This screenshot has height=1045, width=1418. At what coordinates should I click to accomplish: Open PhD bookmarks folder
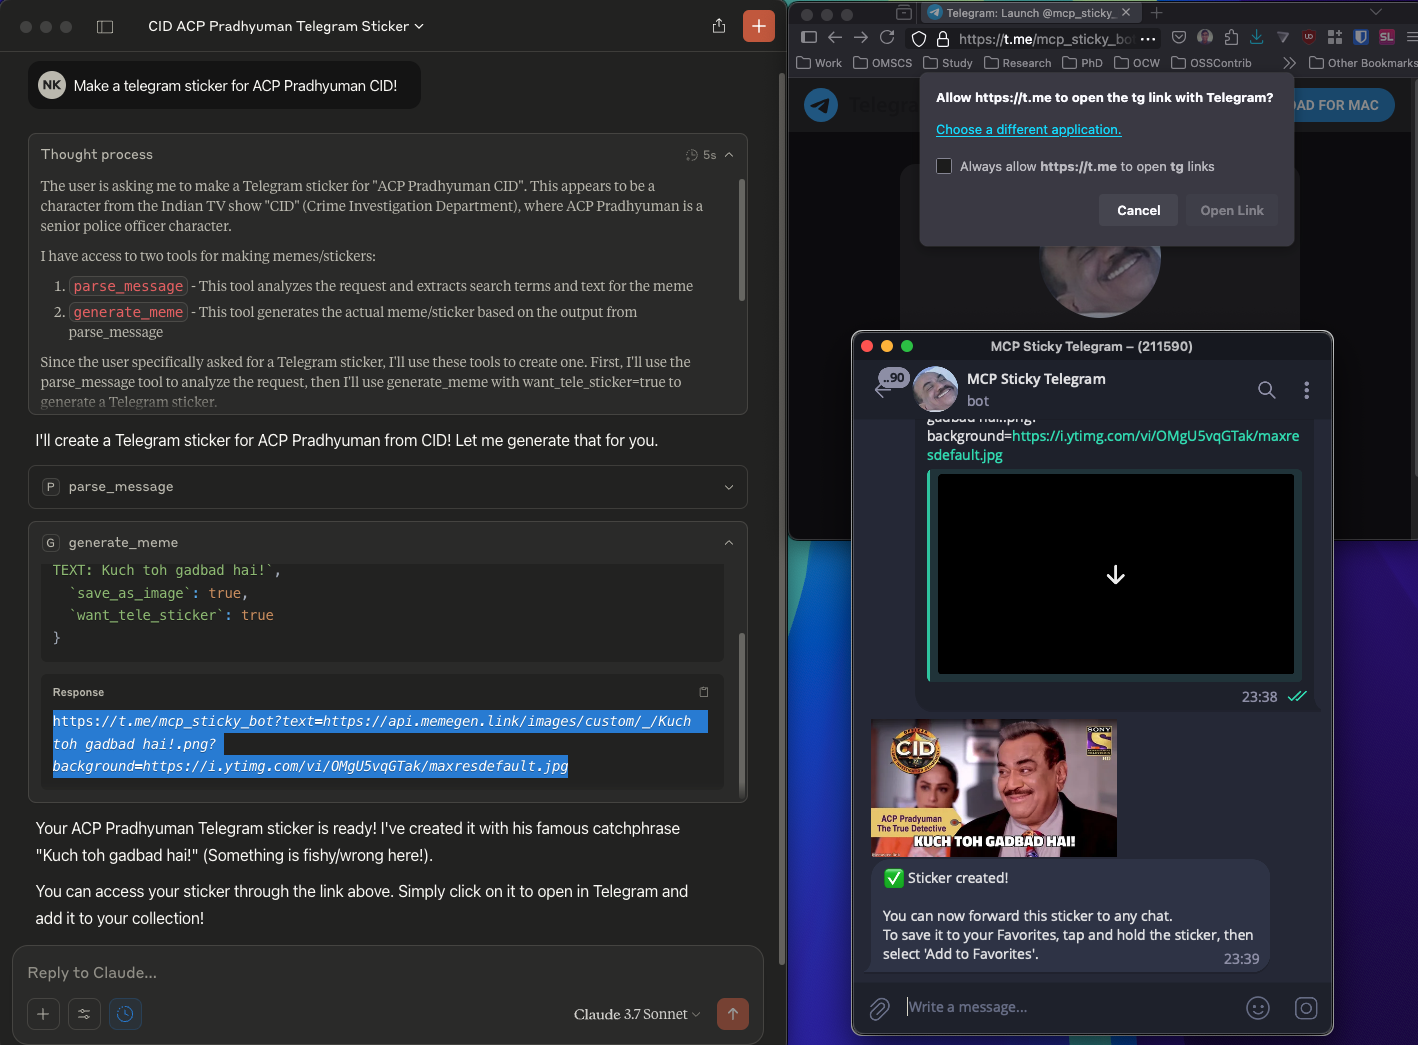click(1083, 63)
